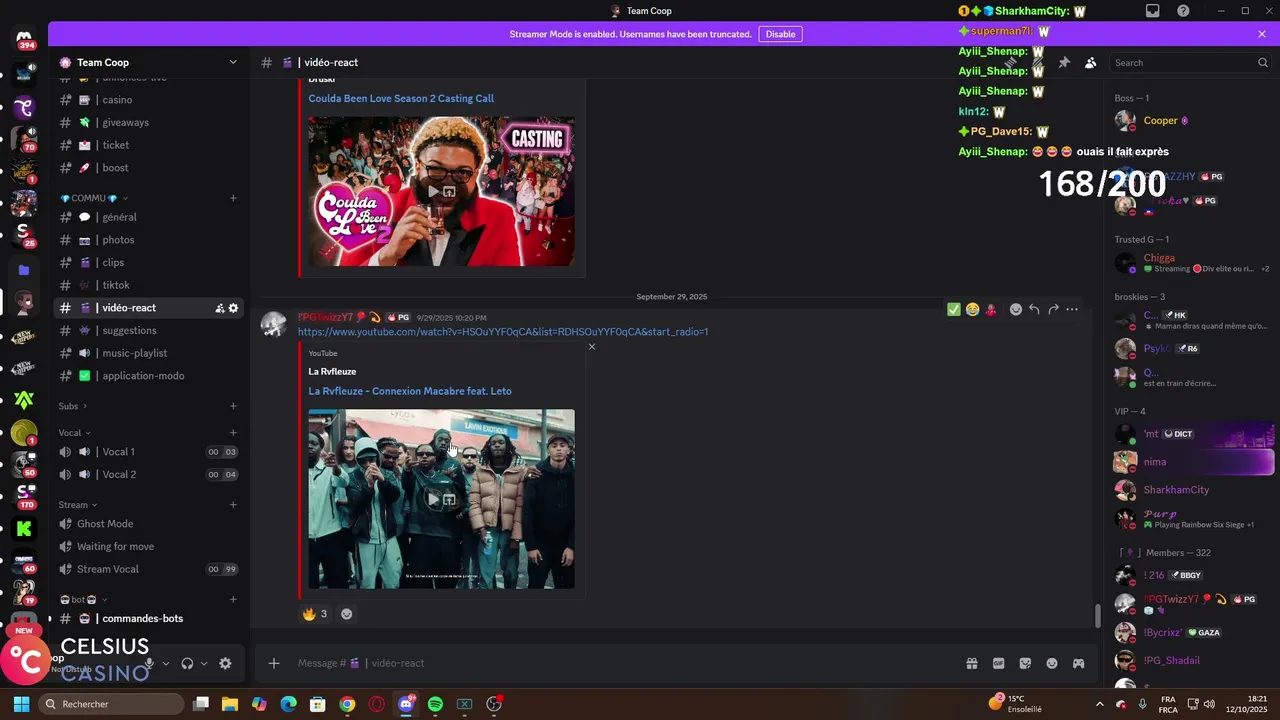
Task: Open the YouTube watch URL in the message
Action: point(503,332)
